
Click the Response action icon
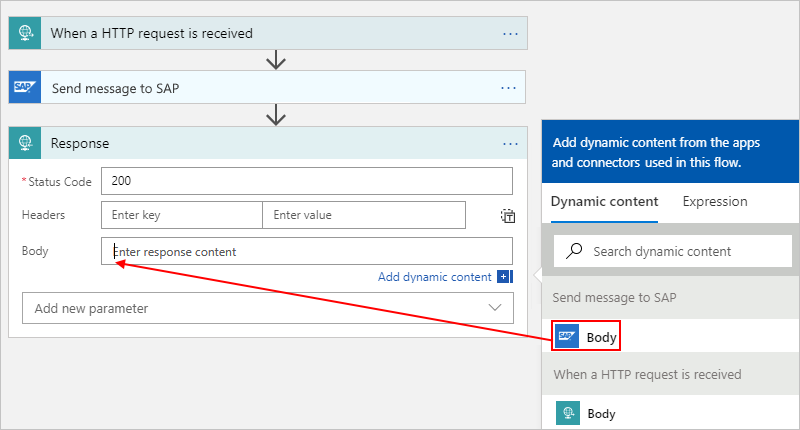point(25,143)
